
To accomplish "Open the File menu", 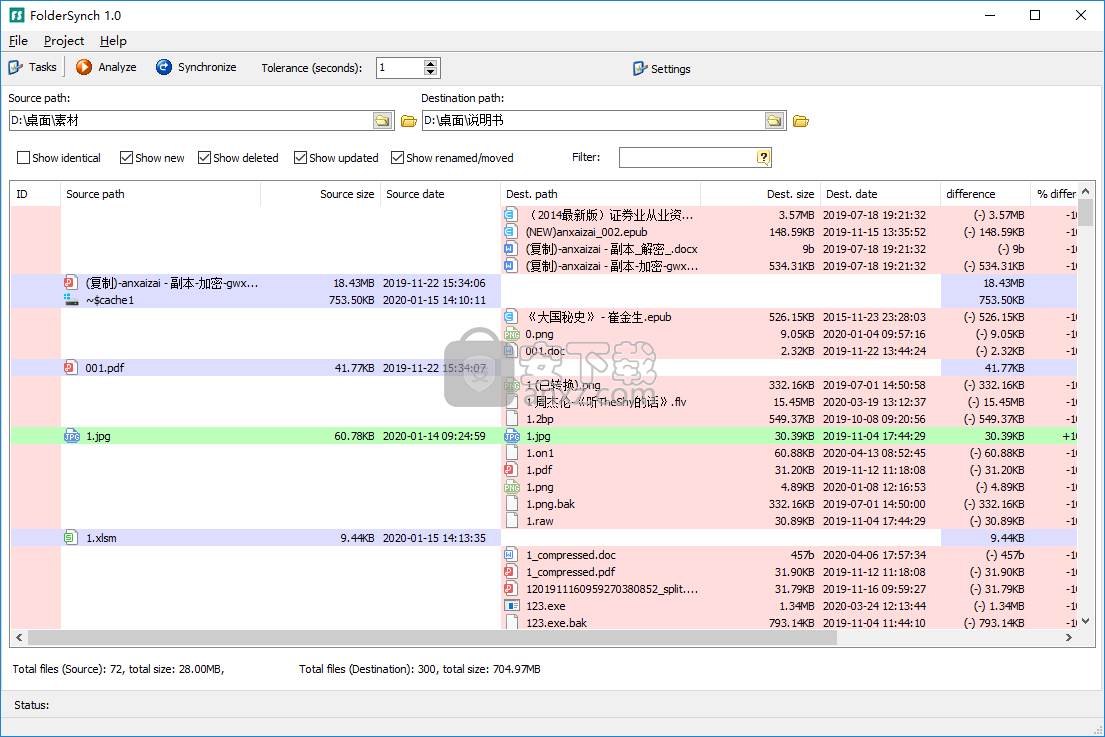I will [18, 41].
